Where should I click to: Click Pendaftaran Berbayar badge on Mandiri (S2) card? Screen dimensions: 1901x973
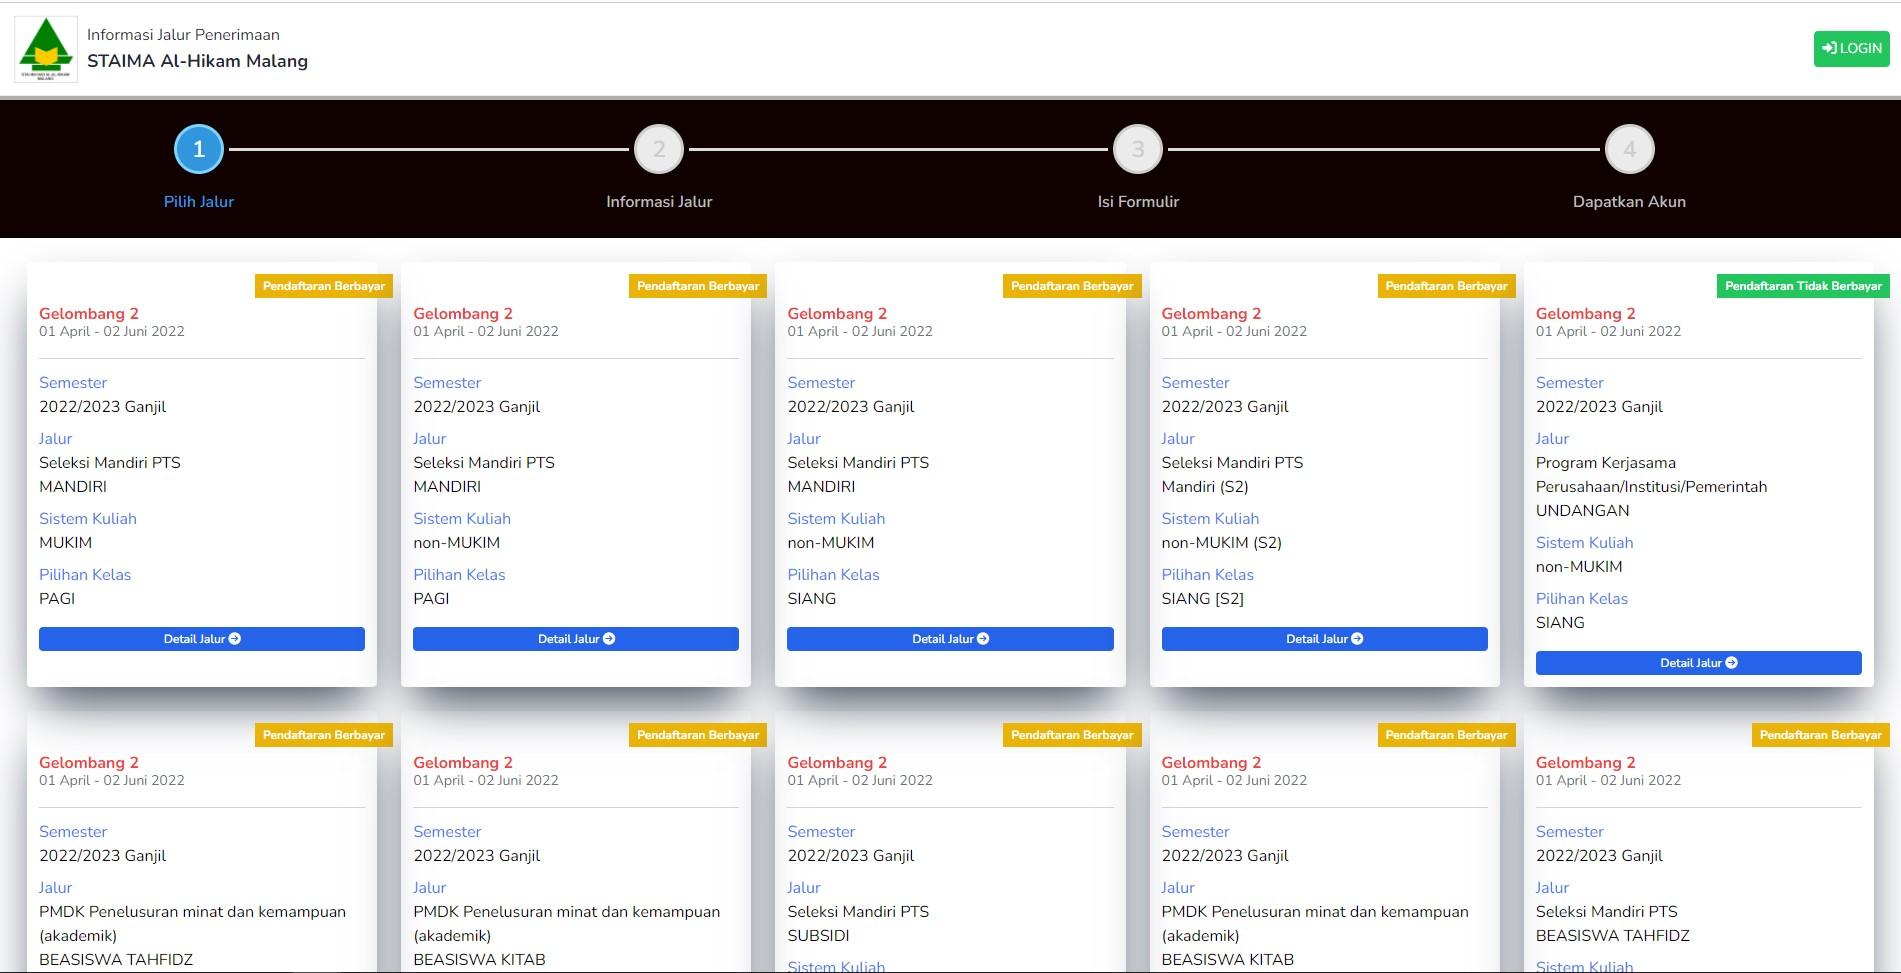pos(1446,286)
